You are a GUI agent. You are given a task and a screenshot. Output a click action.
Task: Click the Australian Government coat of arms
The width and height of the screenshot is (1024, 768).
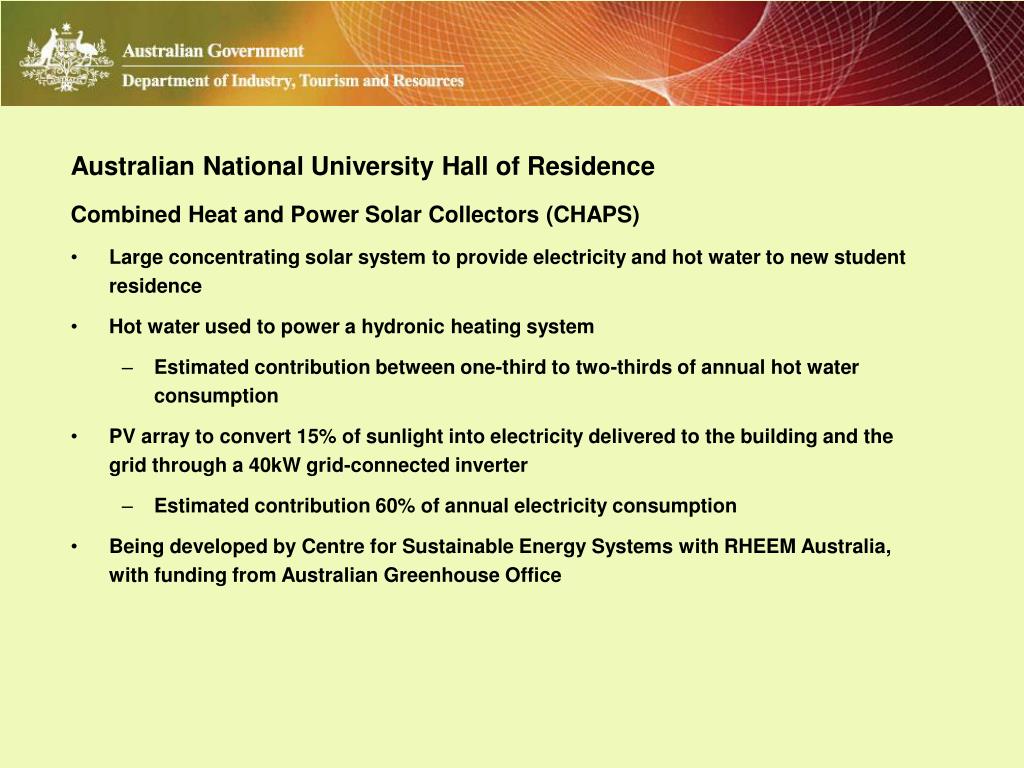coord(66,57)
